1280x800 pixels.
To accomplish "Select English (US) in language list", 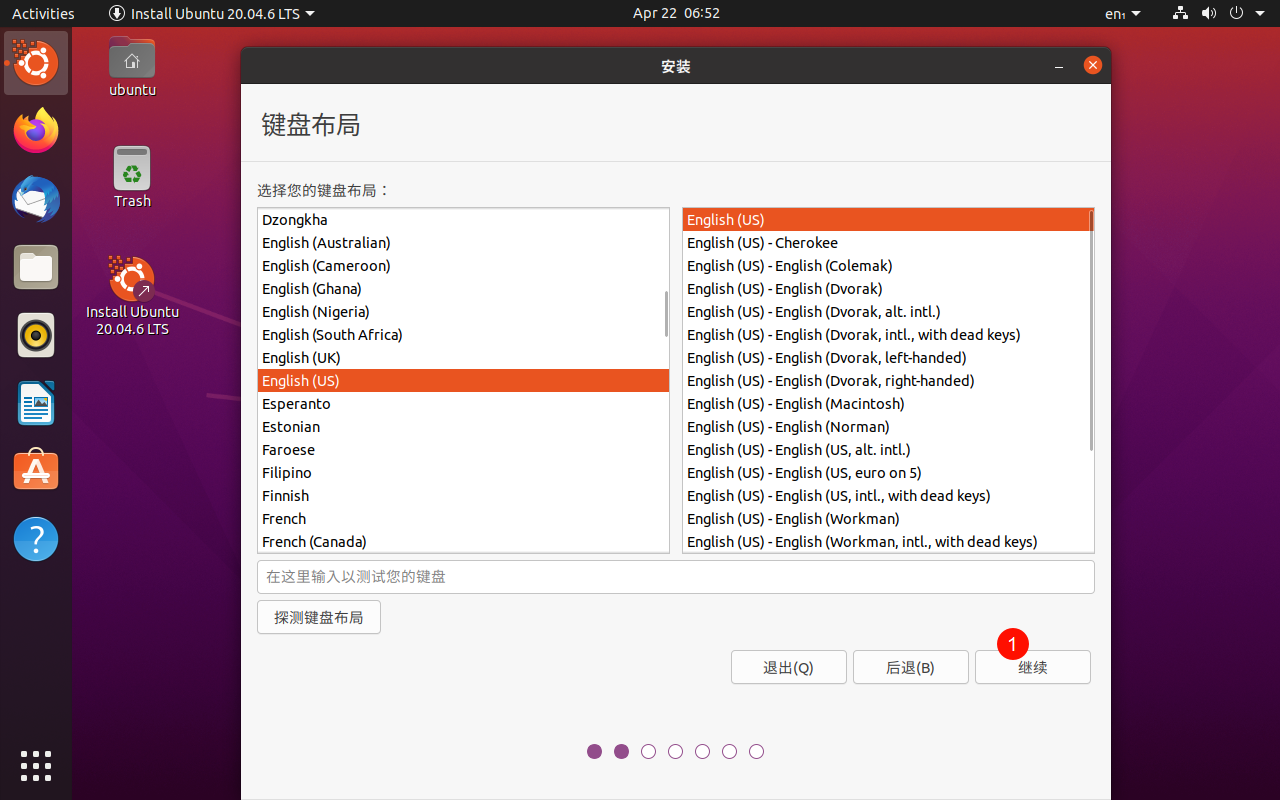I will pos(463,381).
